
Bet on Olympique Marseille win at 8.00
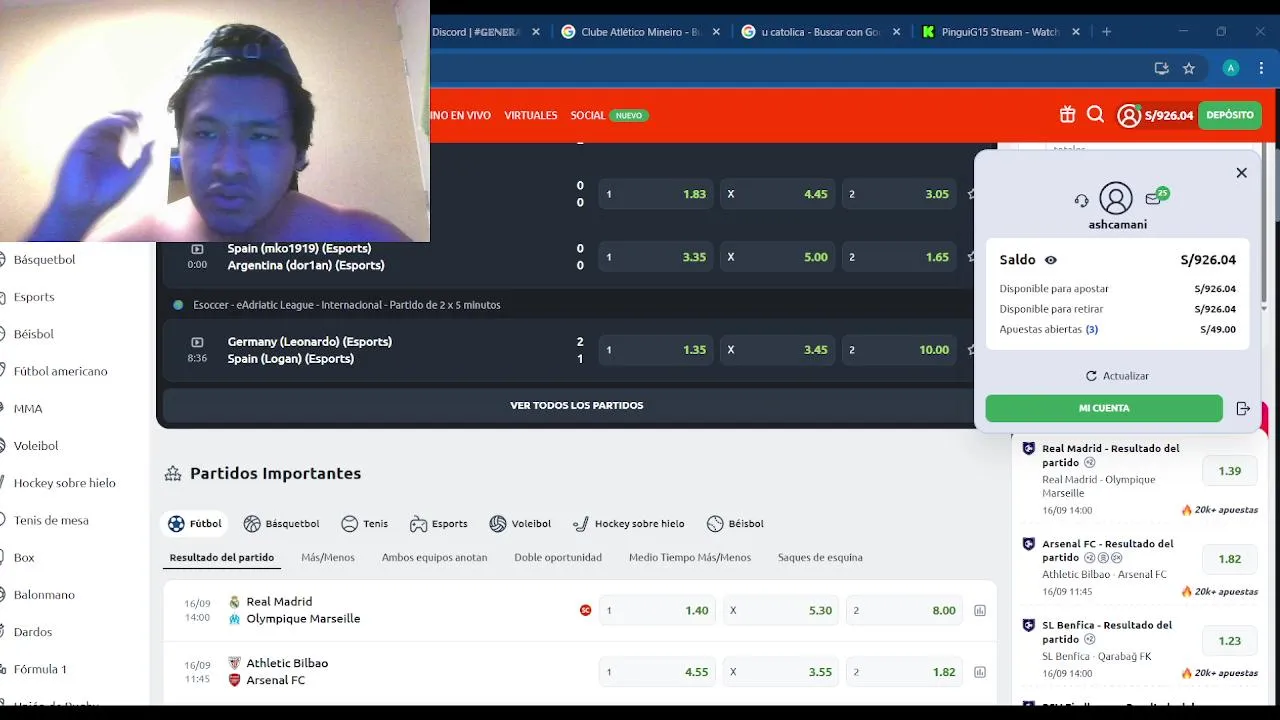(905, 610)
